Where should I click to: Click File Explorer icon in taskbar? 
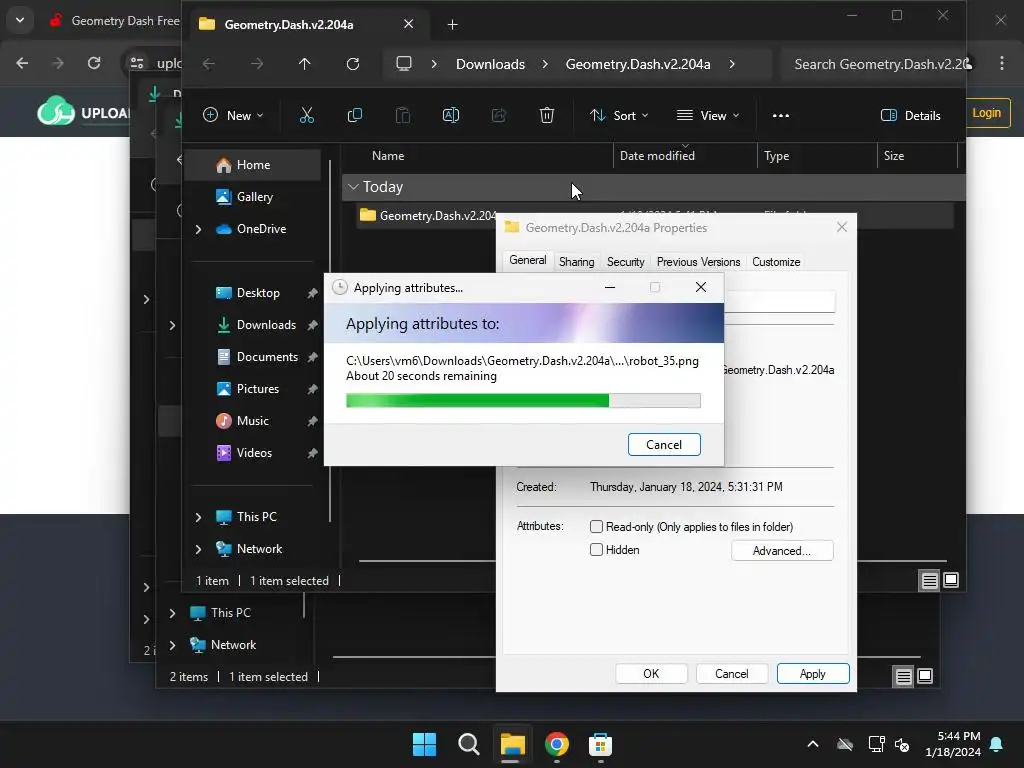coord(513,744)
